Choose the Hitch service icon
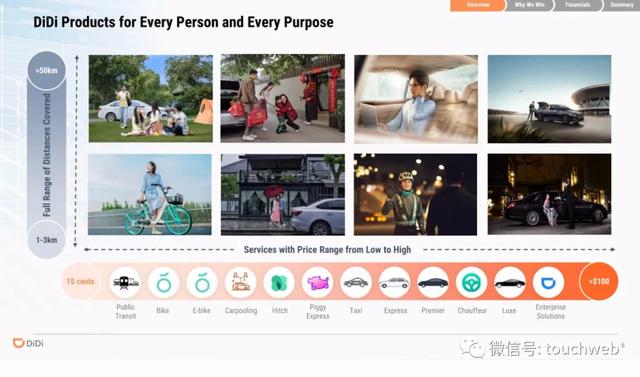The height and width of the screenshot is (377, 640). click(x=279, y=282)
